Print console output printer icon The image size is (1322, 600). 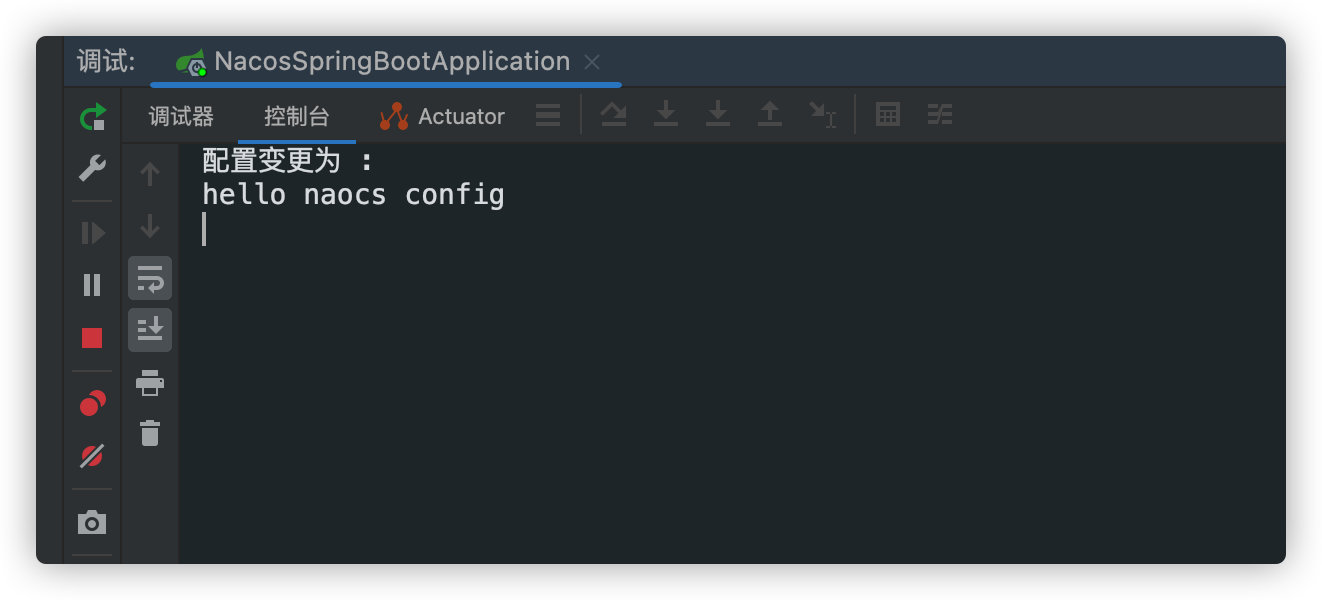click(150, 382)
